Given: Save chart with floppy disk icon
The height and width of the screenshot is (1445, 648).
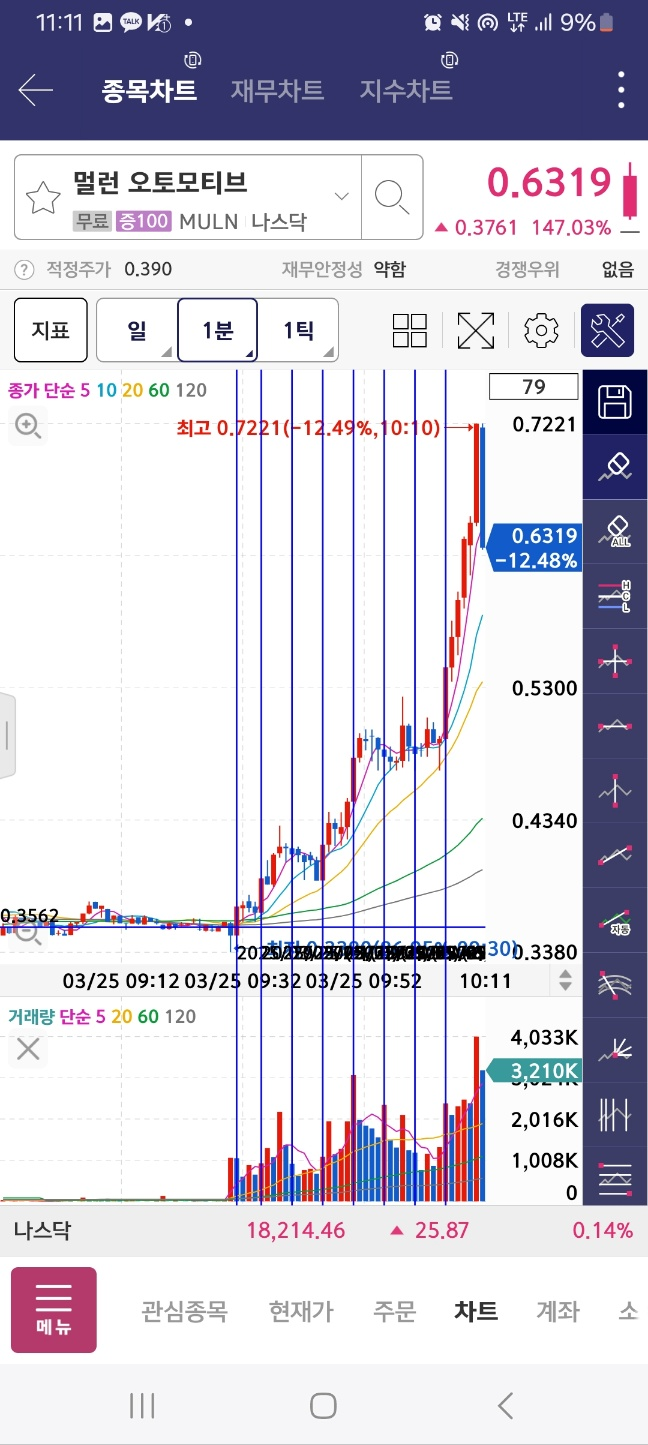Looking at the screenshot, I should (x=615, y=402).
